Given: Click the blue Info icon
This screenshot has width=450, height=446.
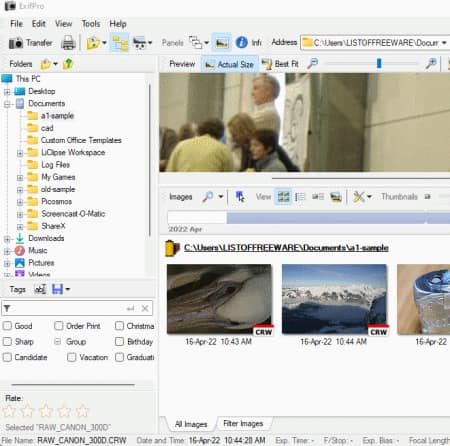Looking at the screenshot, I should (x=241, y=42).
